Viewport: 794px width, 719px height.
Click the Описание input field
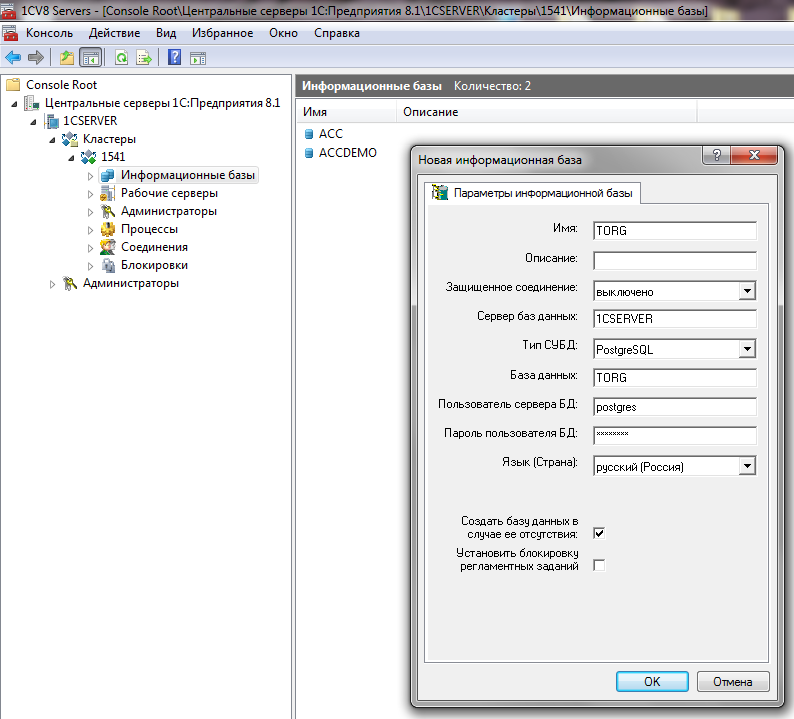tap(674, 260)
